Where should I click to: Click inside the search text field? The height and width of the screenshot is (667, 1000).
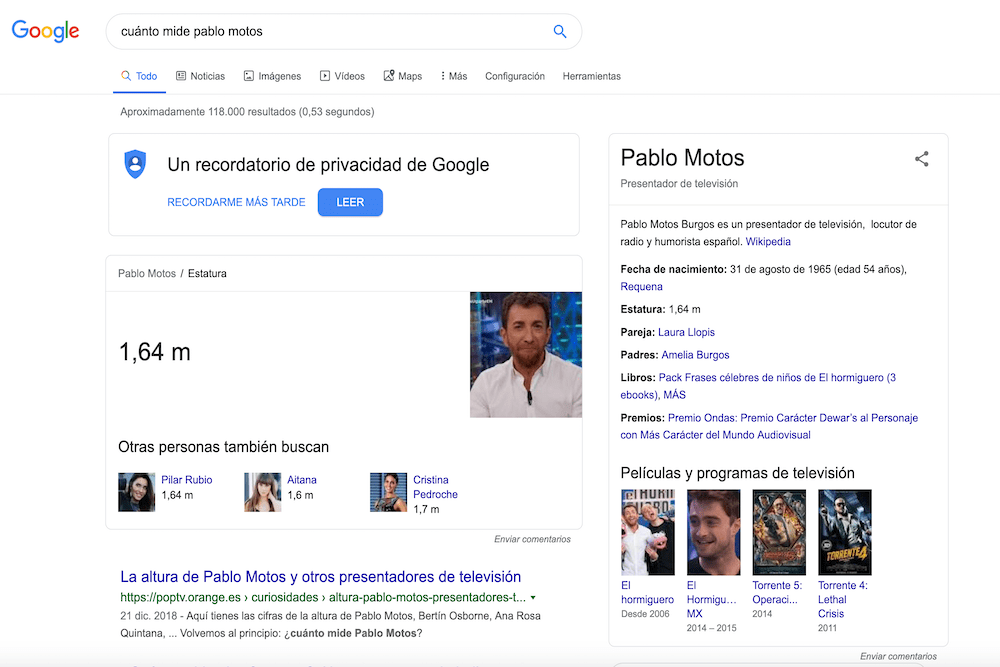tap(330, 31)
